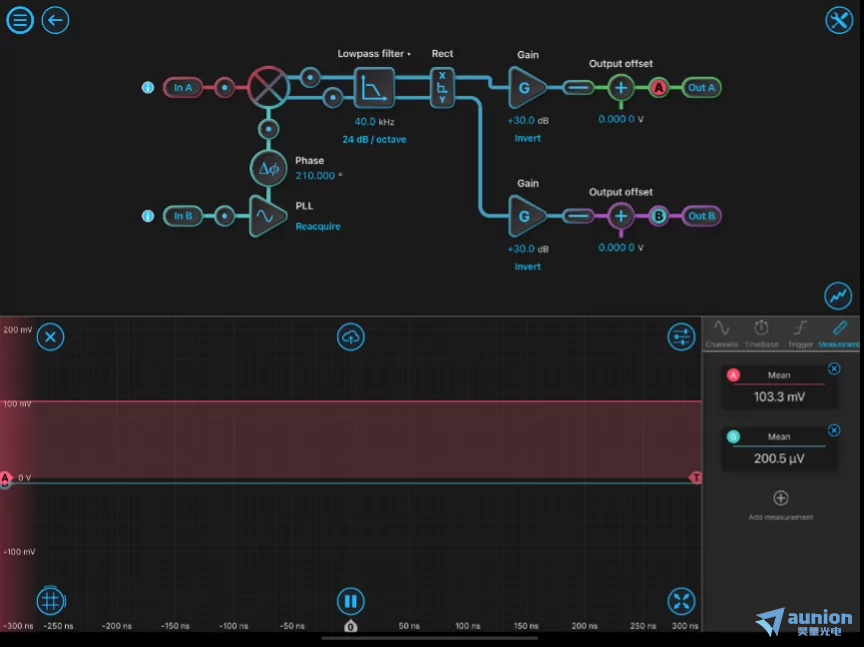The width and height of the screenshot is (864, 647).
Task: Click the PLL oscillator block
Action: coord(268,216)
